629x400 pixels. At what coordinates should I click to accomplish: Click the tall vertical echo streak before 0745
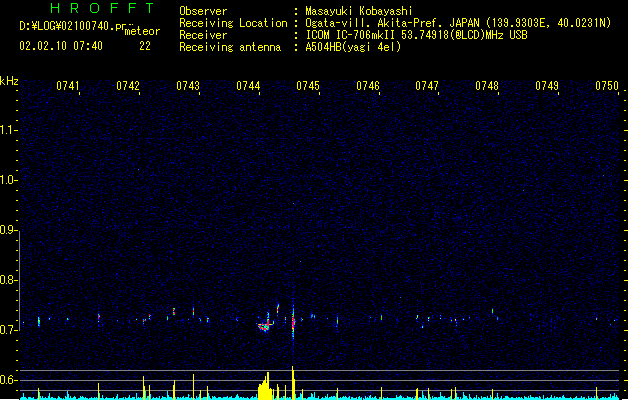coord(293,321)
